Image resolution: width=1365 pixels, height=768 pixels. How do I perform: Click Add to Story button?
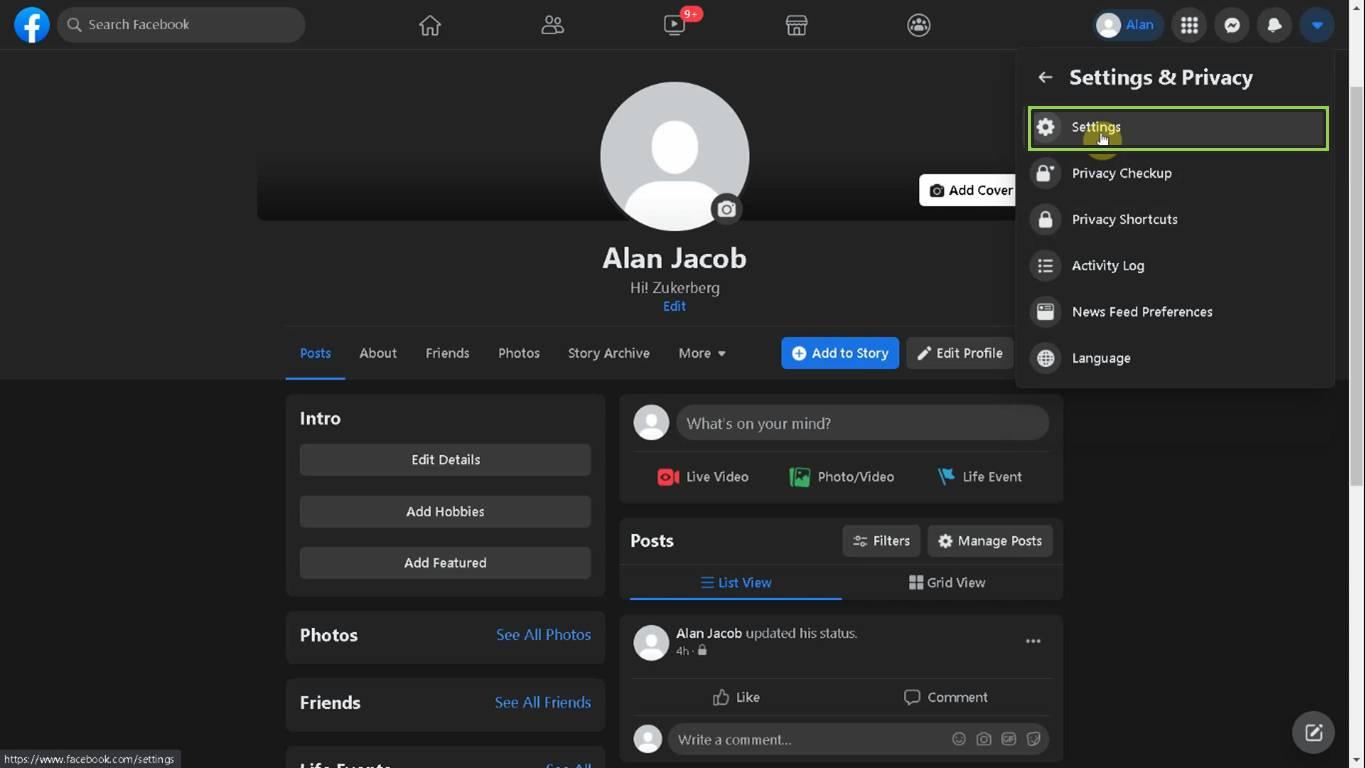pyautogui.click(x=840, y=353)
